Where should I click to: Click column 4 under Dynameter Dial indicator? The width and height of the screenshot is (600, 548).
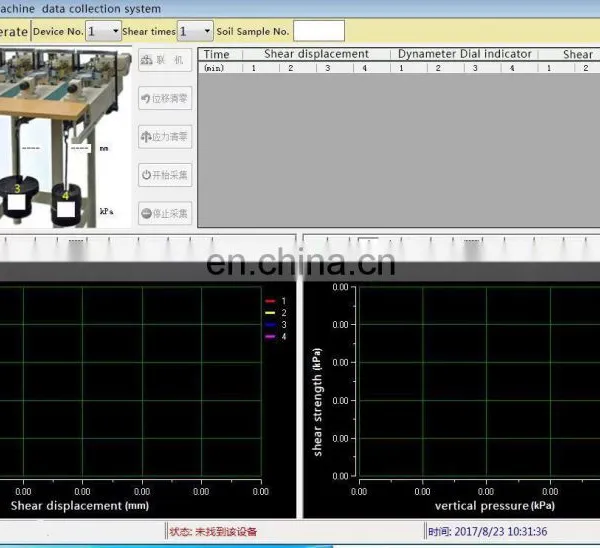512,68
